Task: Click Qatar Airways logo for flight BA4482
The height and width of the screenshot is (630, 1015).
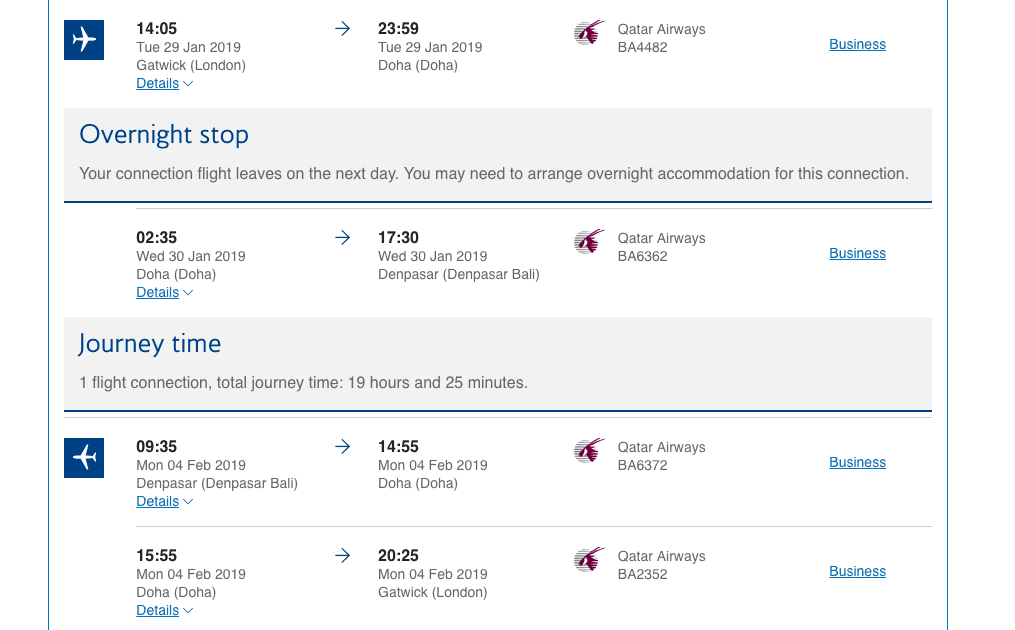Action: point(589,32)
